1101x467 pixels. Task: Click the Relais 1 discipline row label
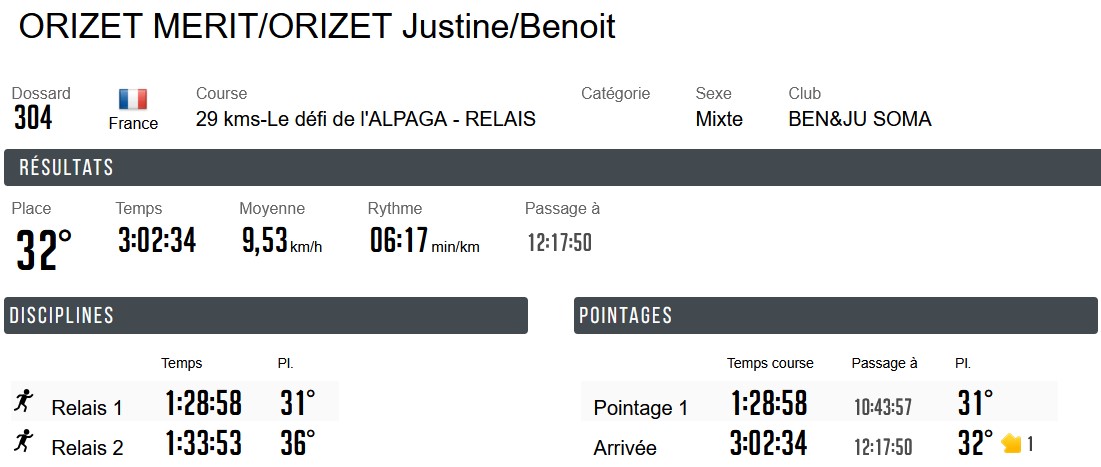tap(87, 407)
